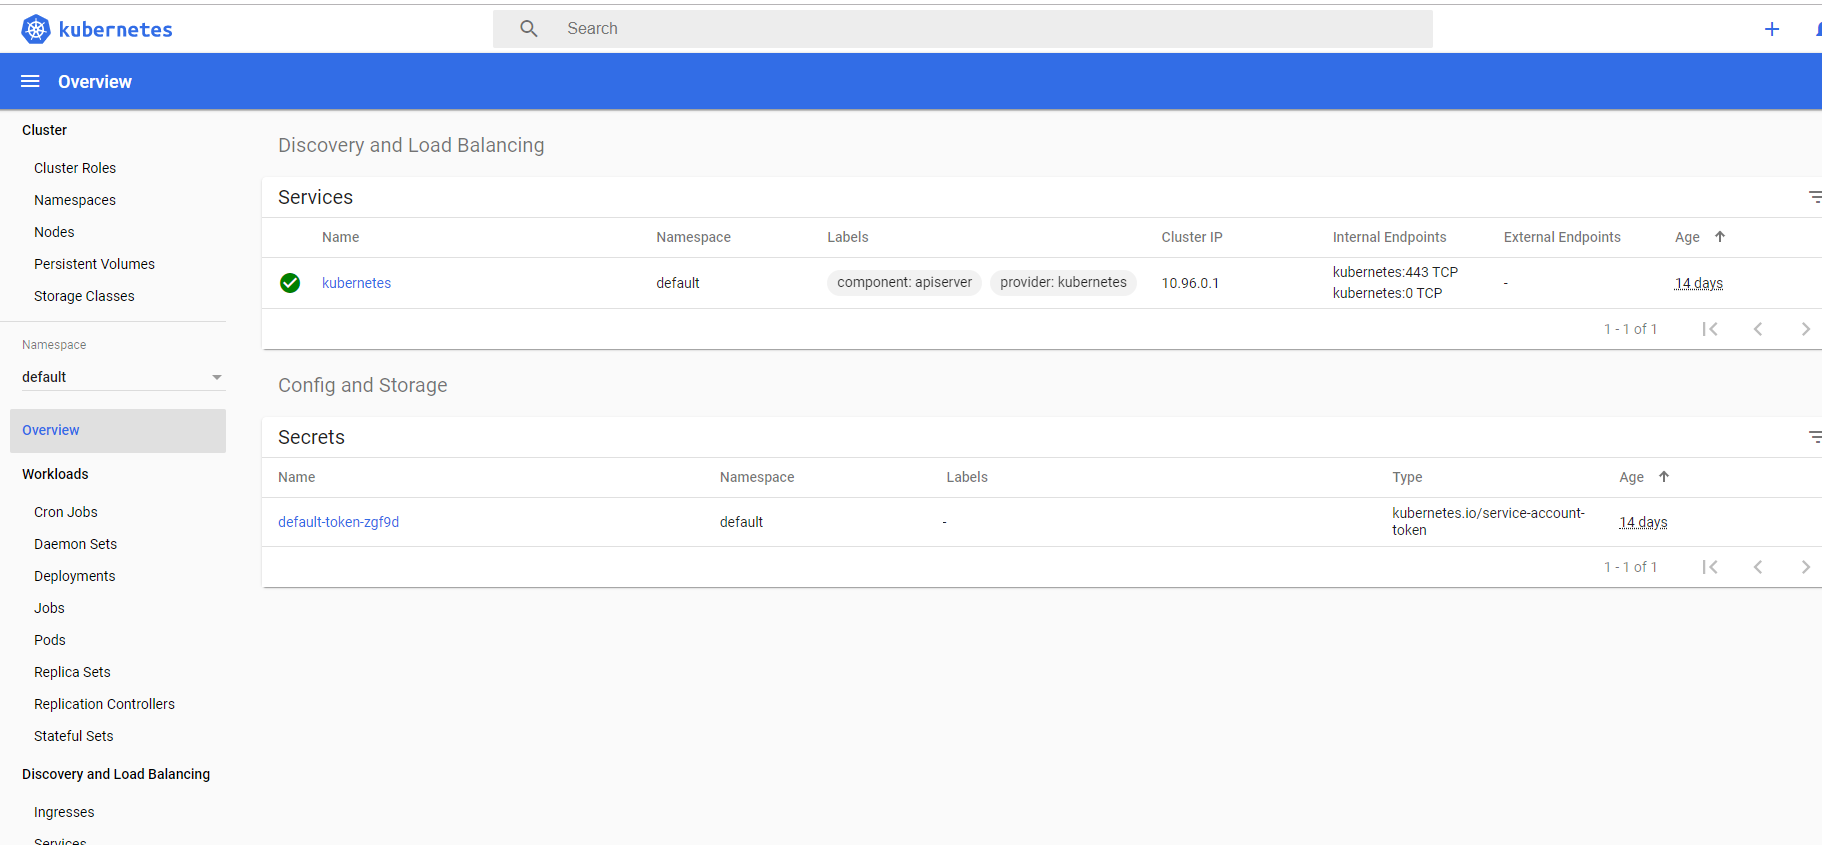Go to next page of Services
The image size is (1822, 845).
(x=1806, y=329)
